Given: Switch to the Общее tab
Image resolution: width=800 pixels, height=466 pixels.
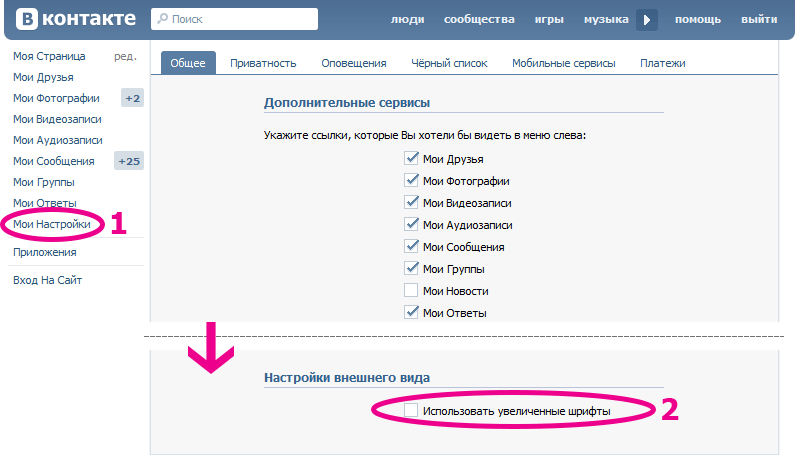Looking at the screenshot, I should [x=188, y=63].
